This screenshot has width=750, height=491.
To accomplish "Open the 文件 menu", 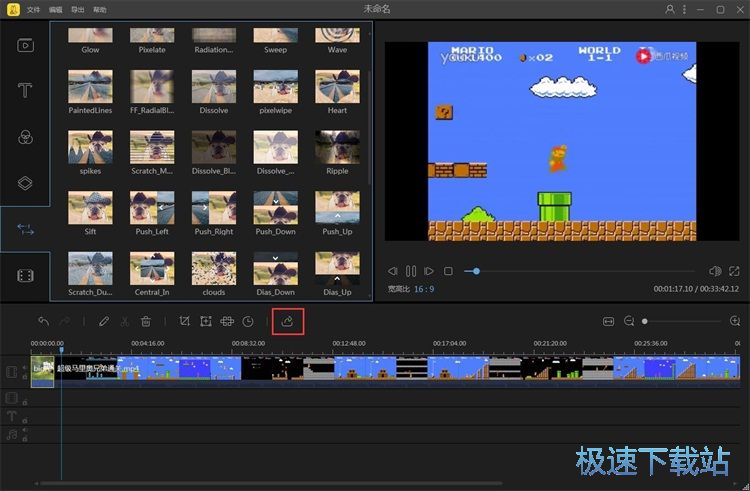I will point(33,10).
